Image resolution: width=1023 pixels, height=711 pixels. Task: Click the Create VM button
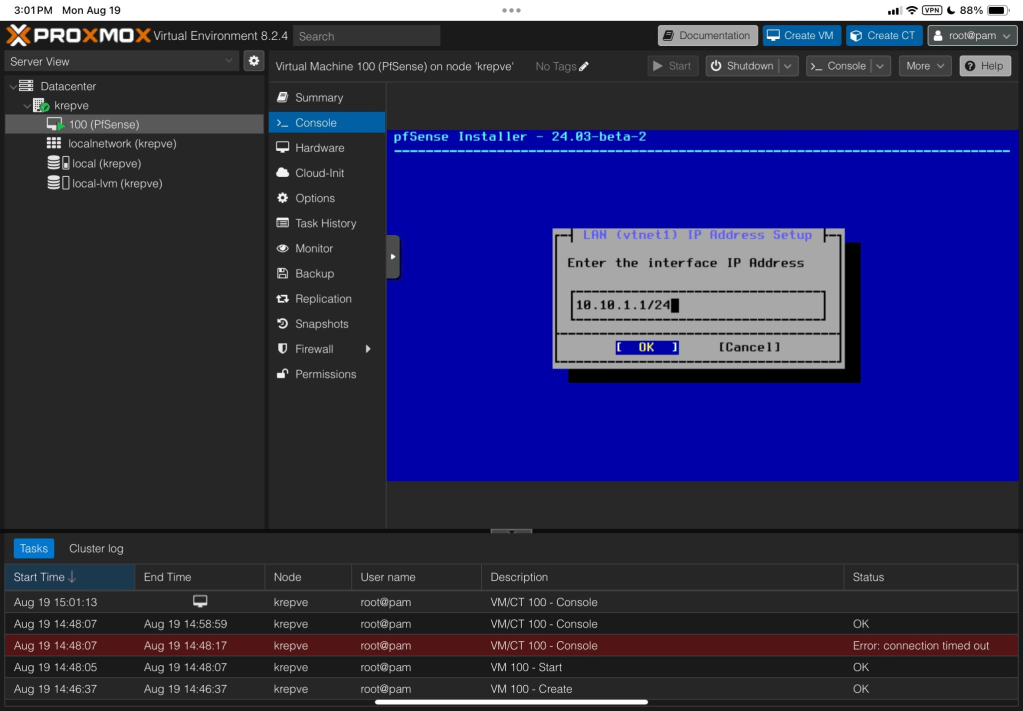[x=800, y=36]
